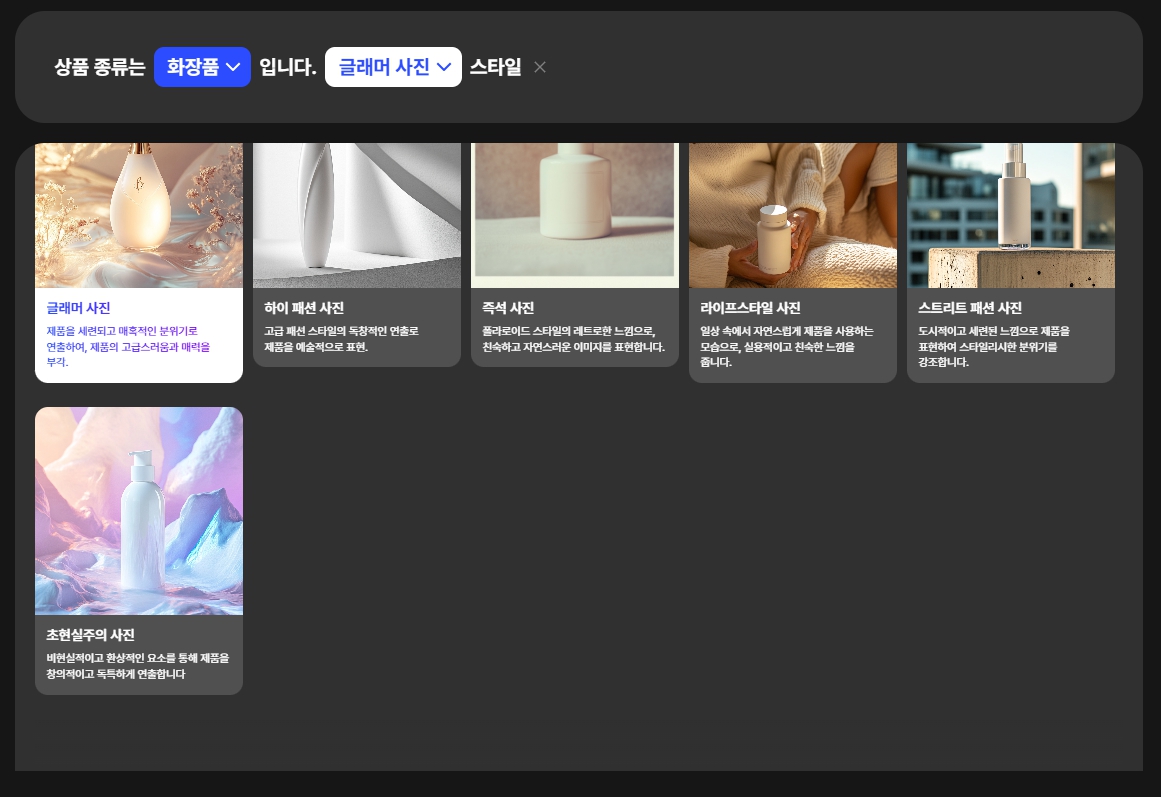1161x797 pixels.
Task: Choose the 스트리트 패션 사진 thumbnail
Action: click(x=1011, y=216)
